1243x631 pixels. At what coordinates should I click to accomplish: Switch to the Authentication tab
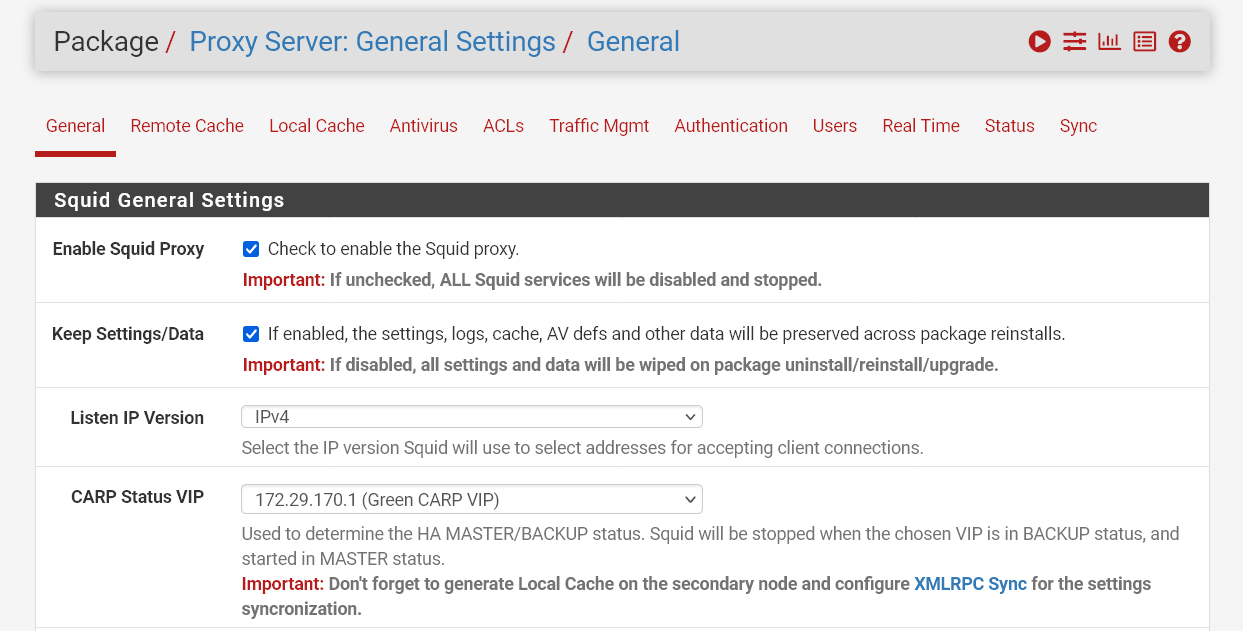coord(730,126)
